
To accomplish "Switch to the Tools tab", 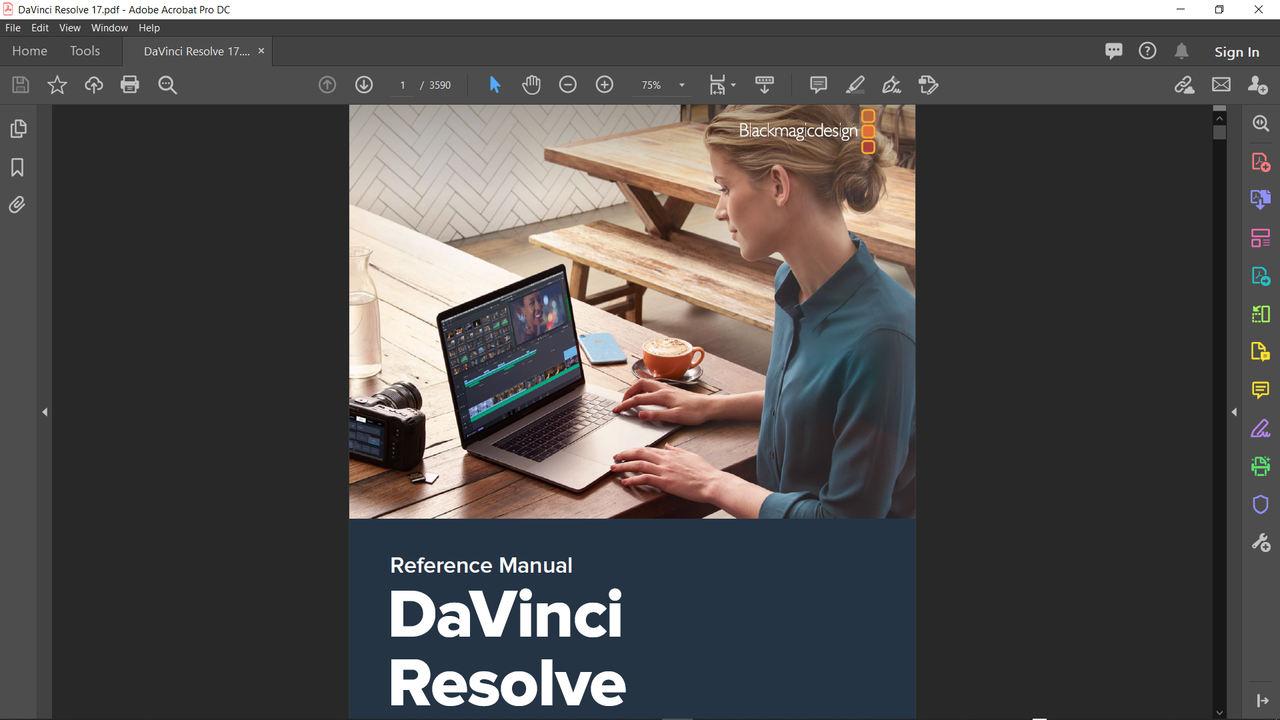I will point(85,51).
